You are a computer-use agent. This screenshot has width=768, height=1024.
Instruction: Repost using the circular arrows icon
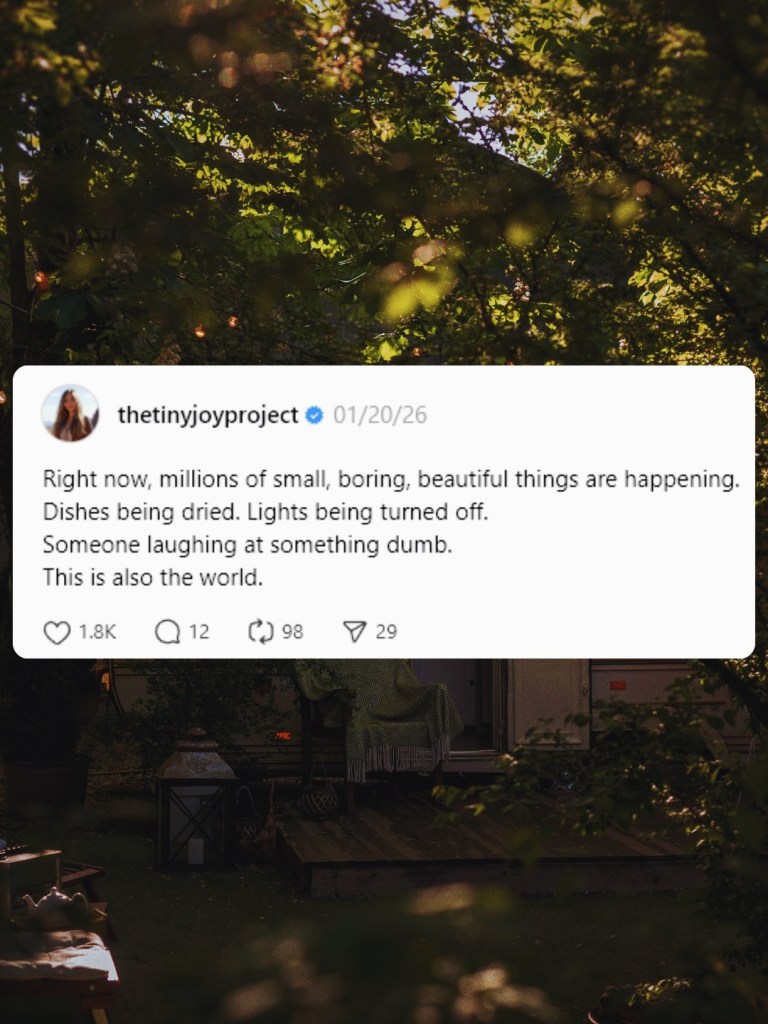tap(261, 632)
